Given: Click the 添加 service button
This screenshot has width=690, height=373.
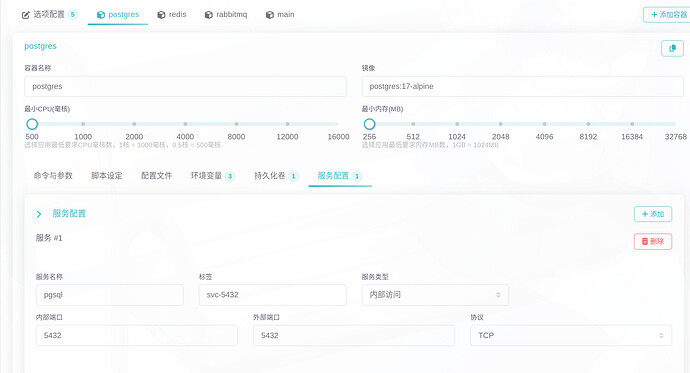Looking at the screenshot, I should pyautogui.click(x=653, y=214).
